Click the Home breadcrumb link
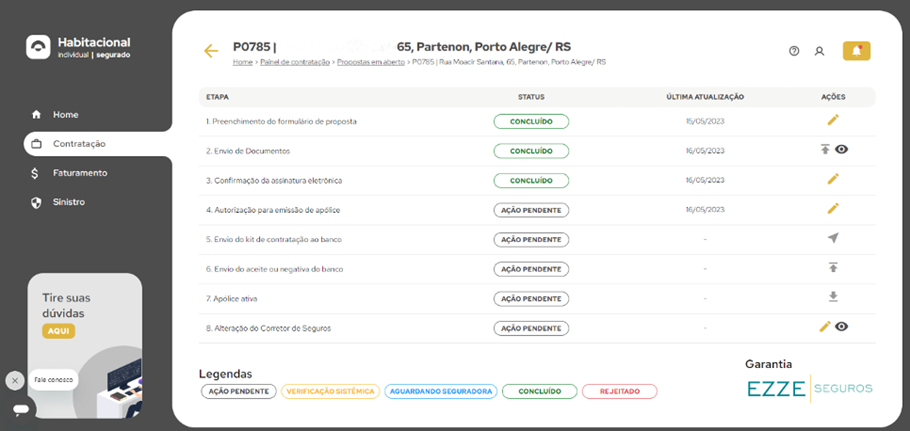 pos(243,61)
